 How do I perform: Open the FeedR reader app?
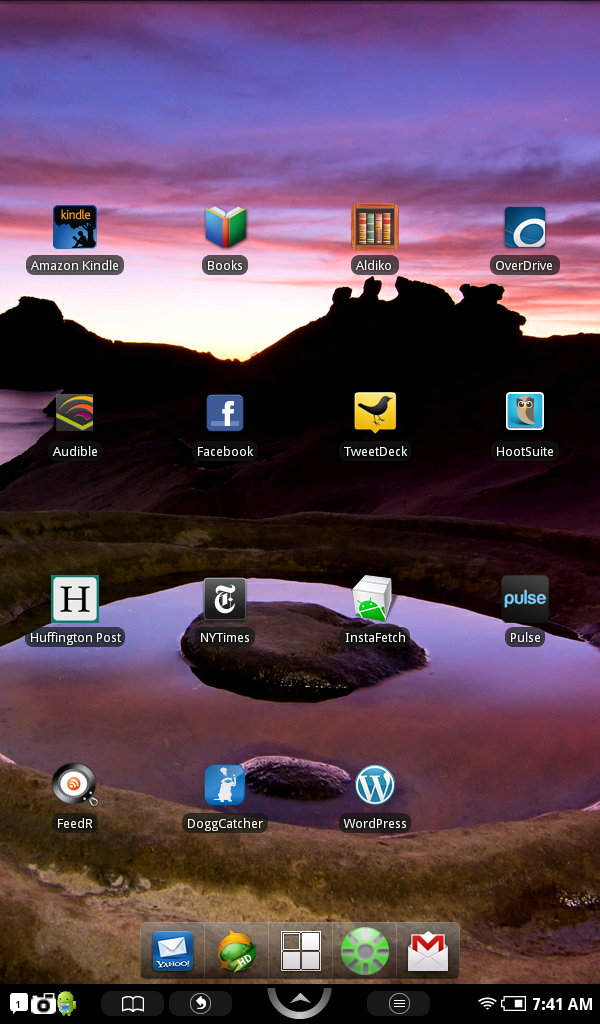(75, 785)
